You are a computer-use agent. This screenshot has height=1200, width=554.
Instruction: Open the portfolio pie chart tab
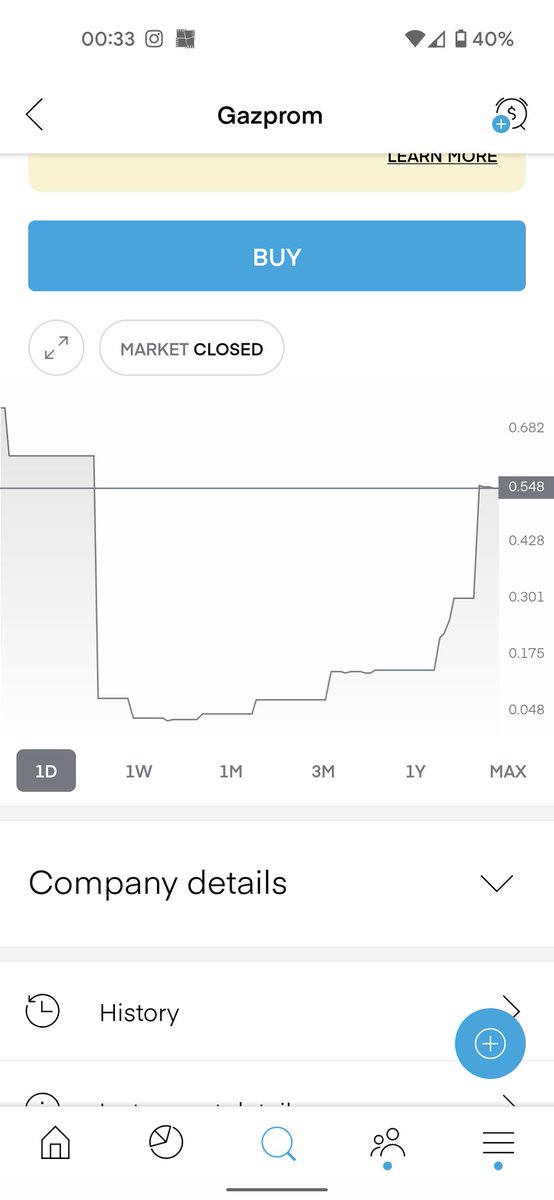pyautogui.click(x=166, y=1143)
